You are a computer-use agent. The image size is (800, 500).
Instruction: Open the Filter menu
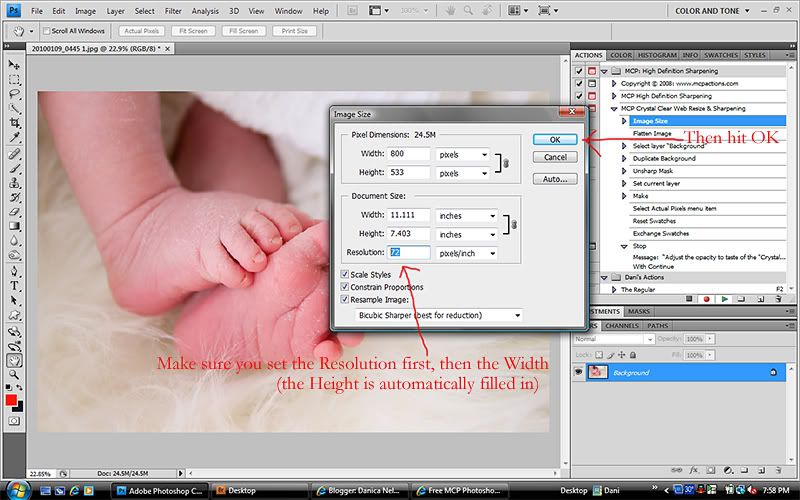[x=173, y=10]
